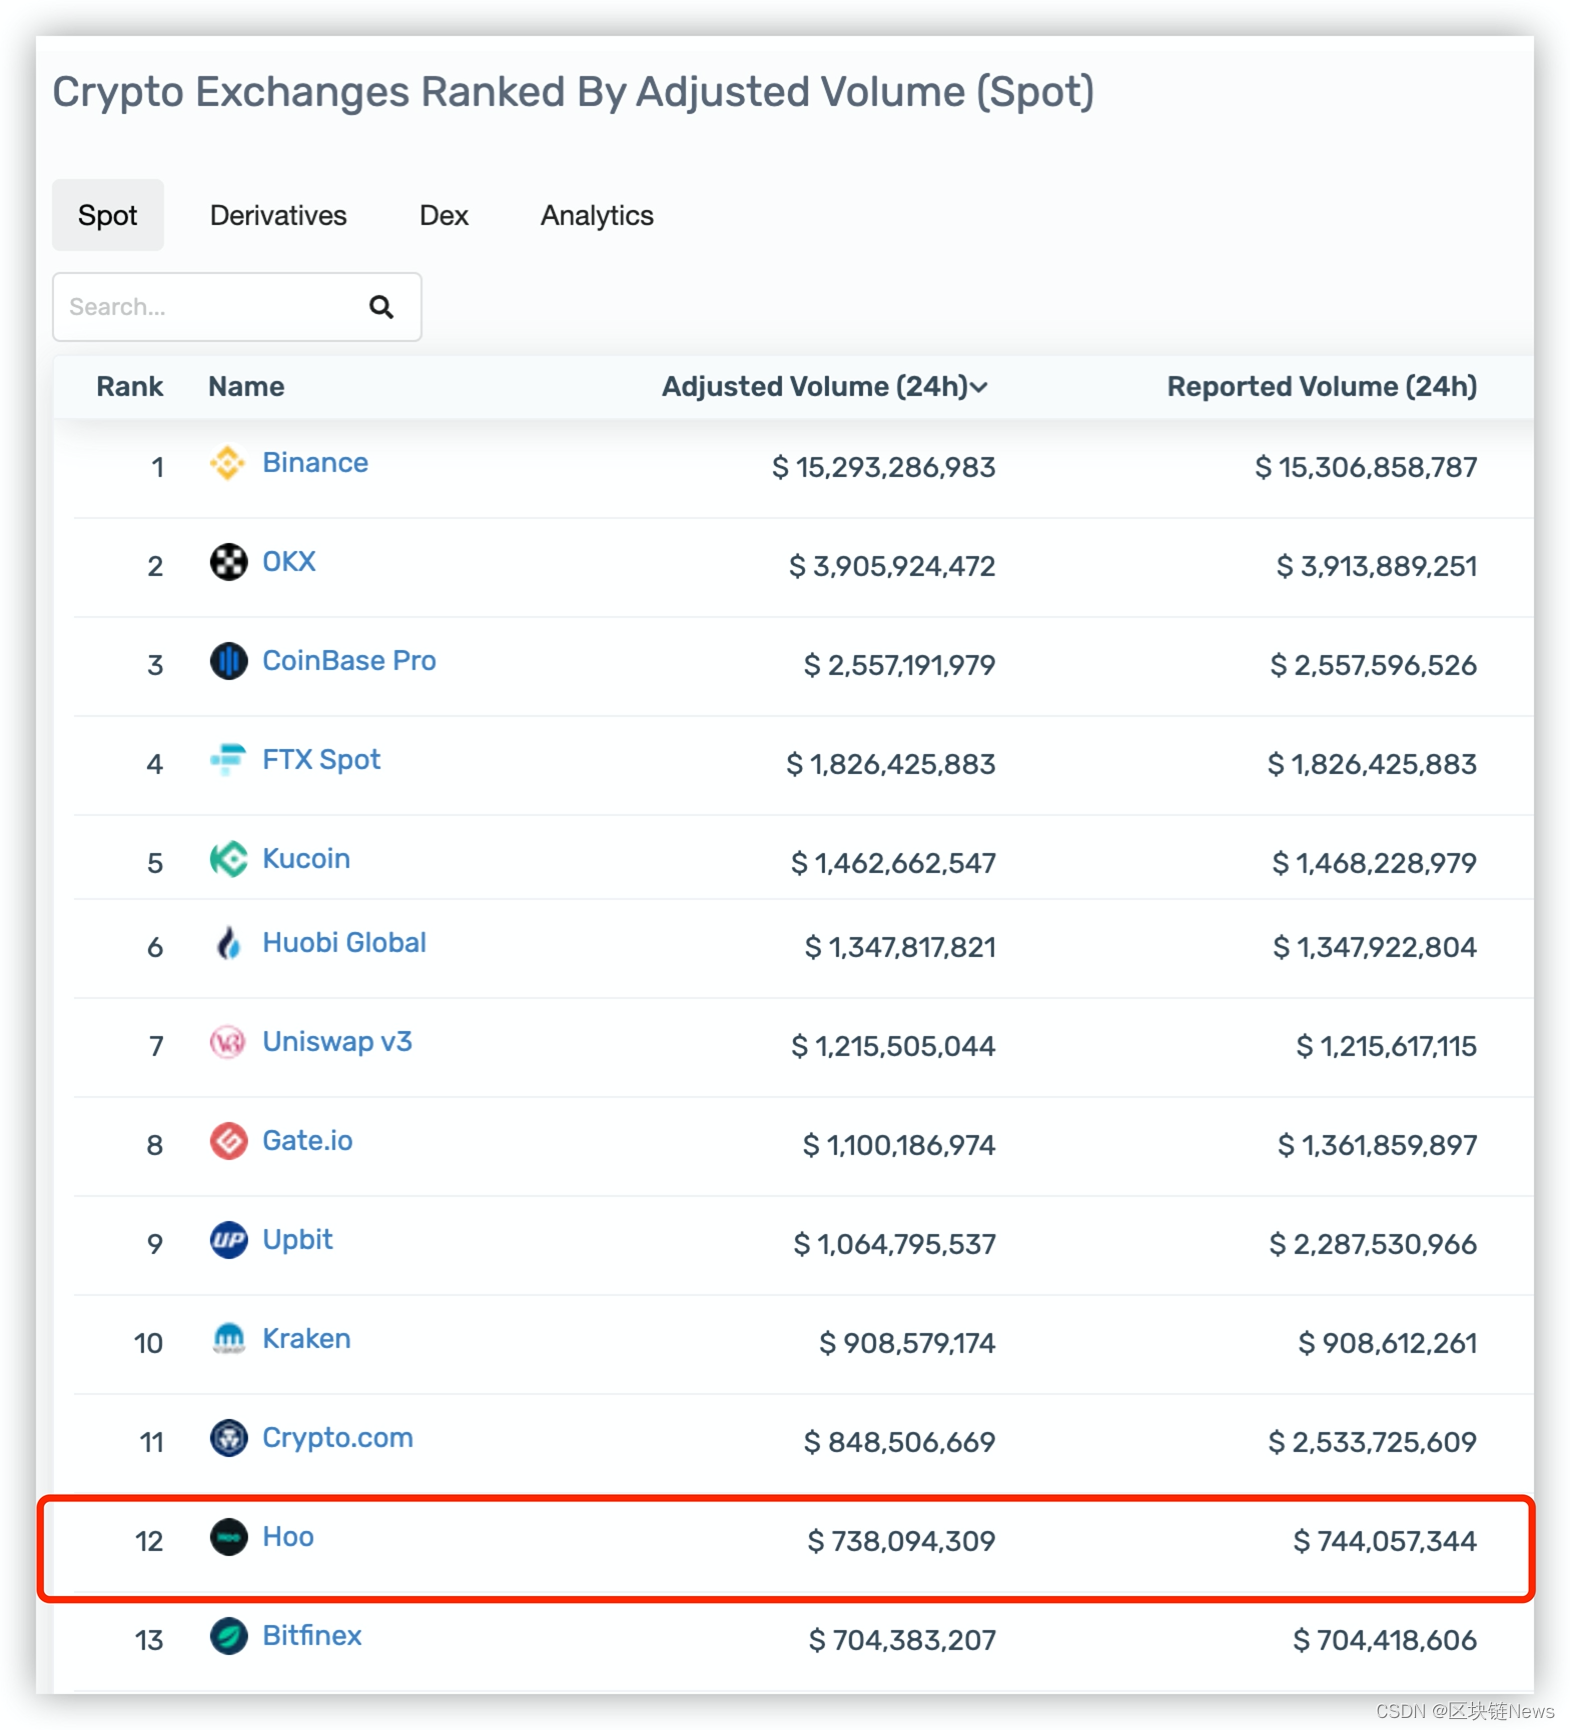The height and width of the screenshot is (1730, 1570).
Task: Select Kucoin adjusted volume $ 1,462,662,547
Action: point(893,863)
